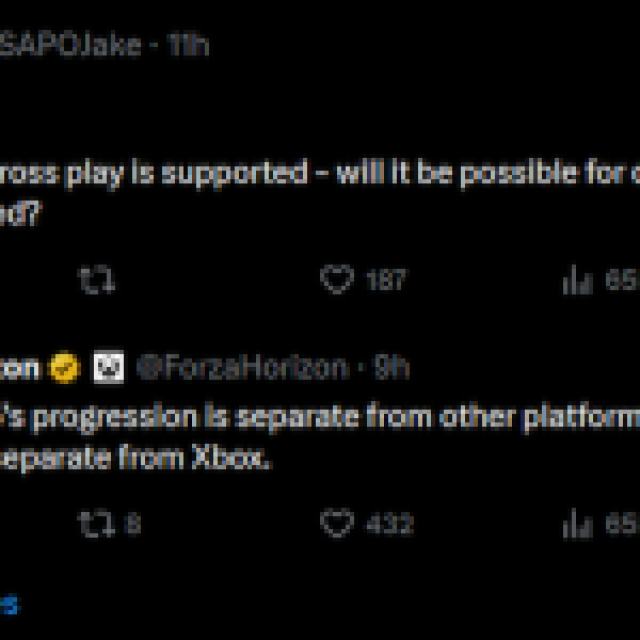
Task: View analytics icon on the ForzaHorizon reply
Action: (x=577, y=523)
